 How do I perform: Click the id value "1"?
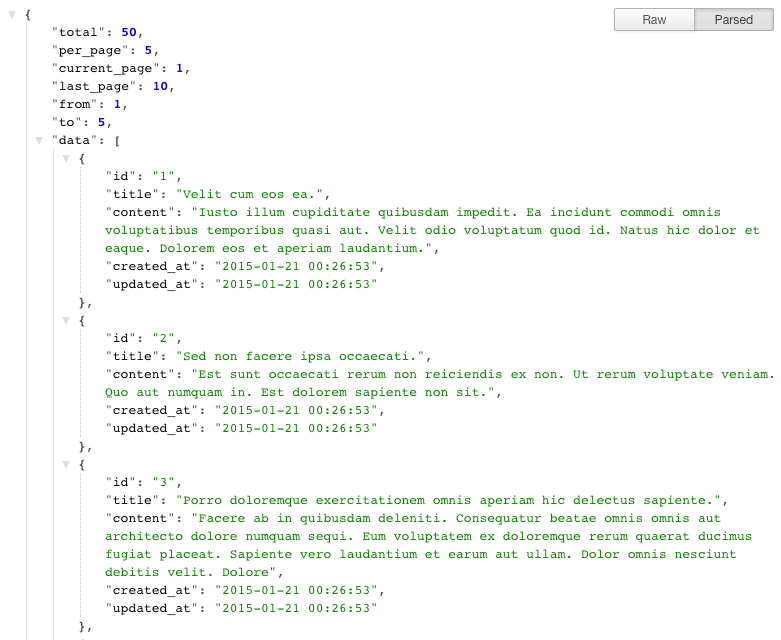click(164, 176)
